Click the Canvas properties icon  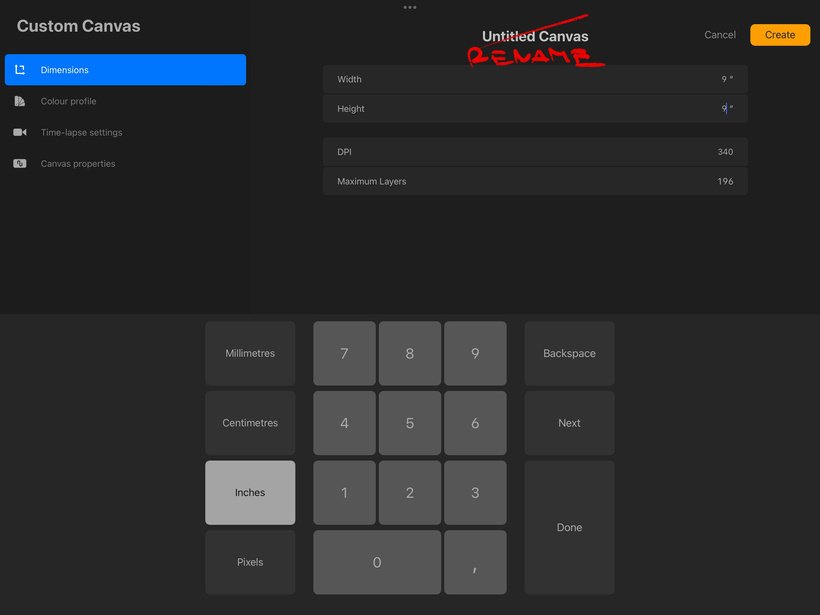[x=20, y=163]
